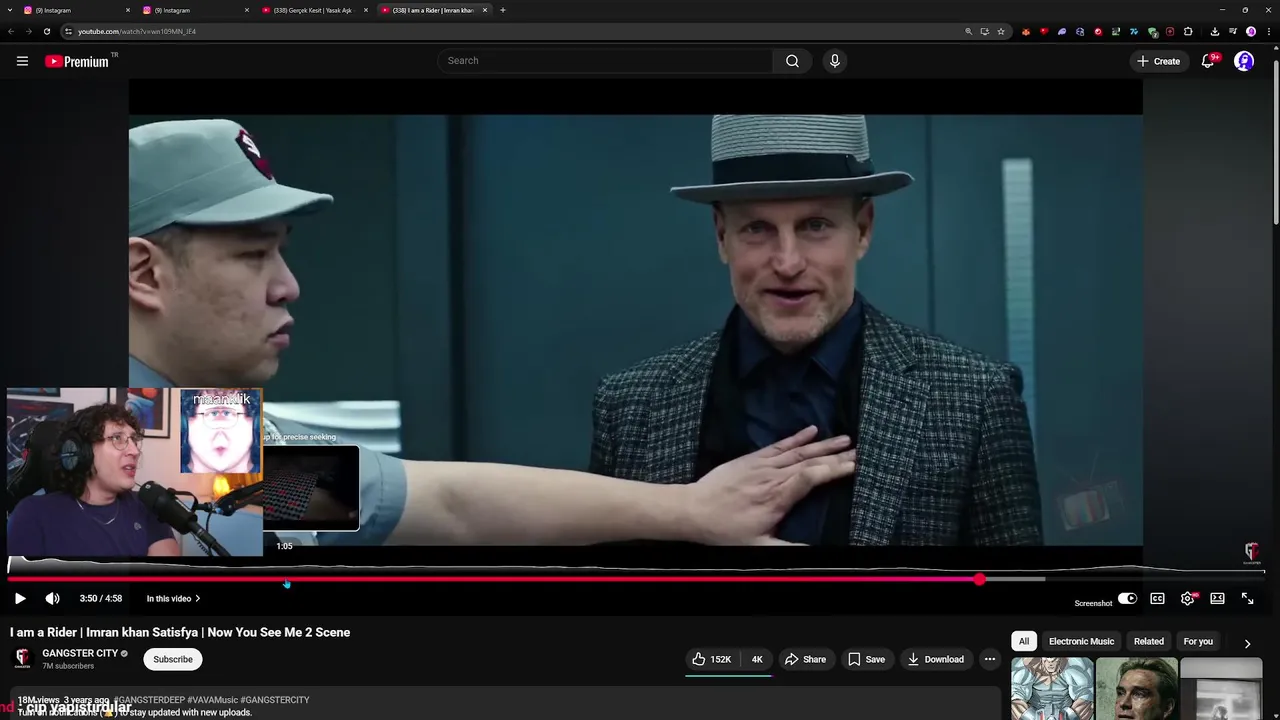The width and height of the screenshot is (1280, 720).
Task: Open the Extensions puzzle menu
Action: 1188,31
